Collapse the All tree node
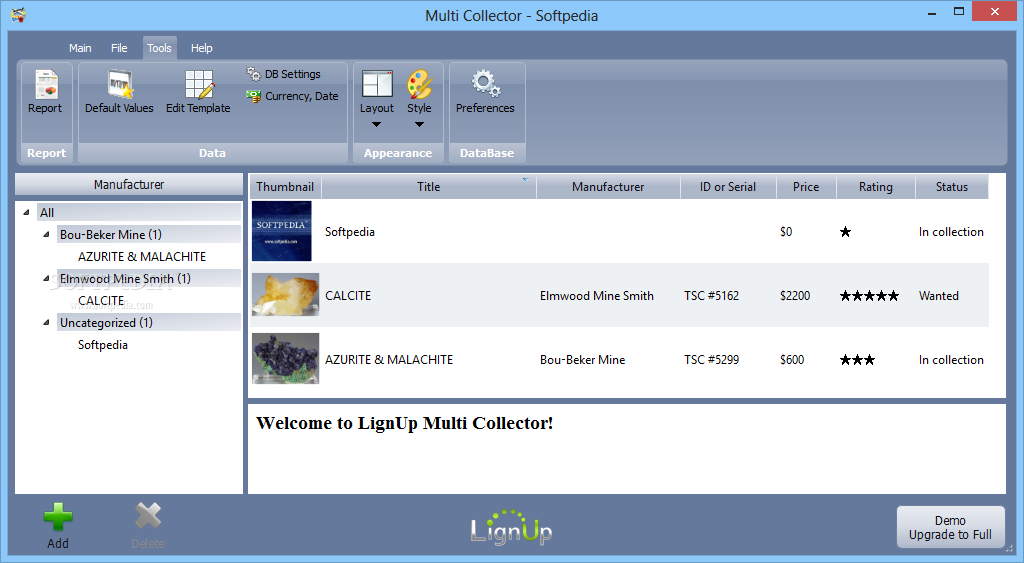This screenshot has width=1024, height=563. [26, 212]
